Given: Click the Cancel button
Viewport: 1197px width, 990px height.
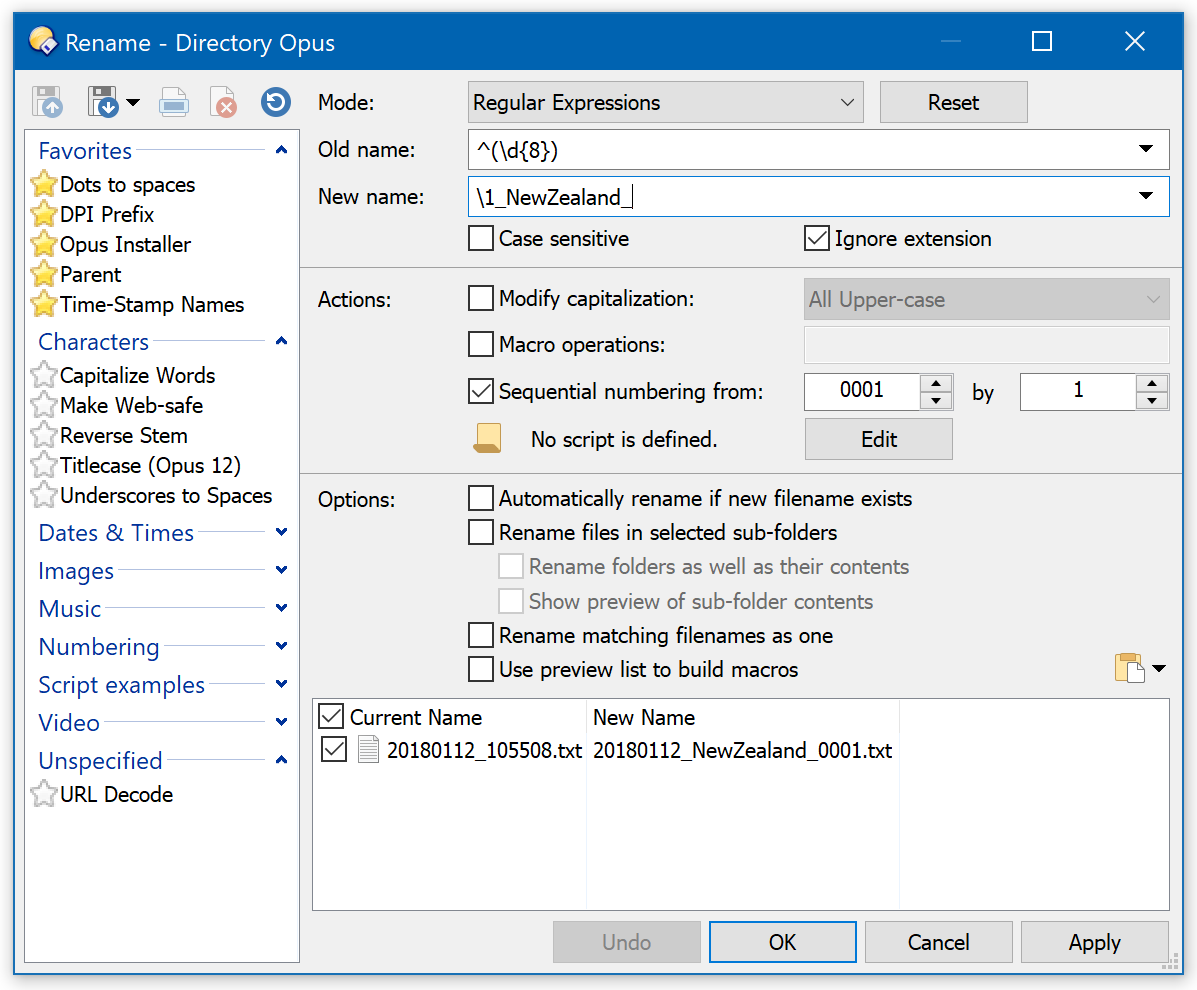Looking at the screenshot, I should coord(938,942).
